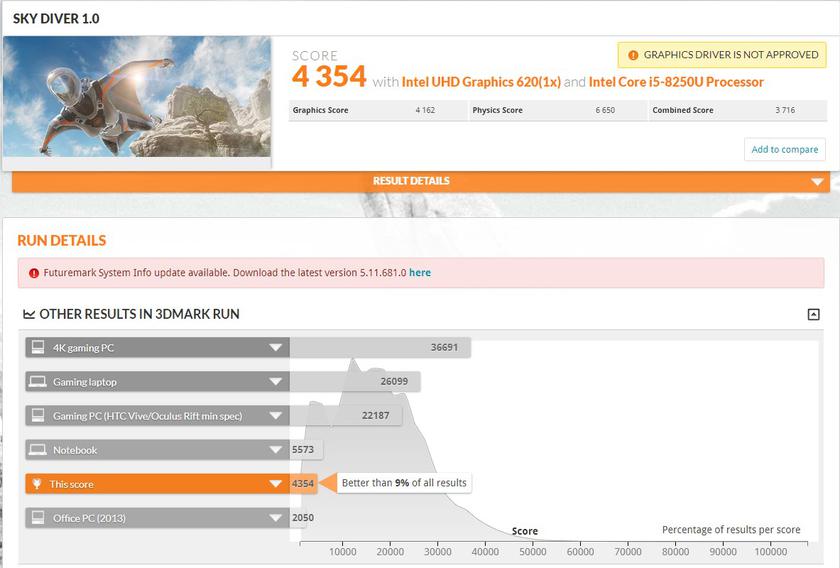Click the red alert icon in update notice
840x568 pixels.
pyautogui.click(x=34, y=273)
